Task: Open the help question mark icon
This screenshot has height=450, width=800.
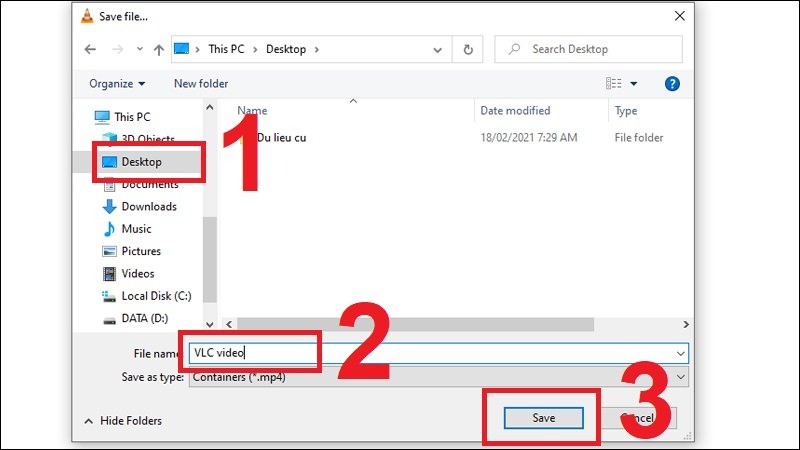Action: (x=673, y=84)
